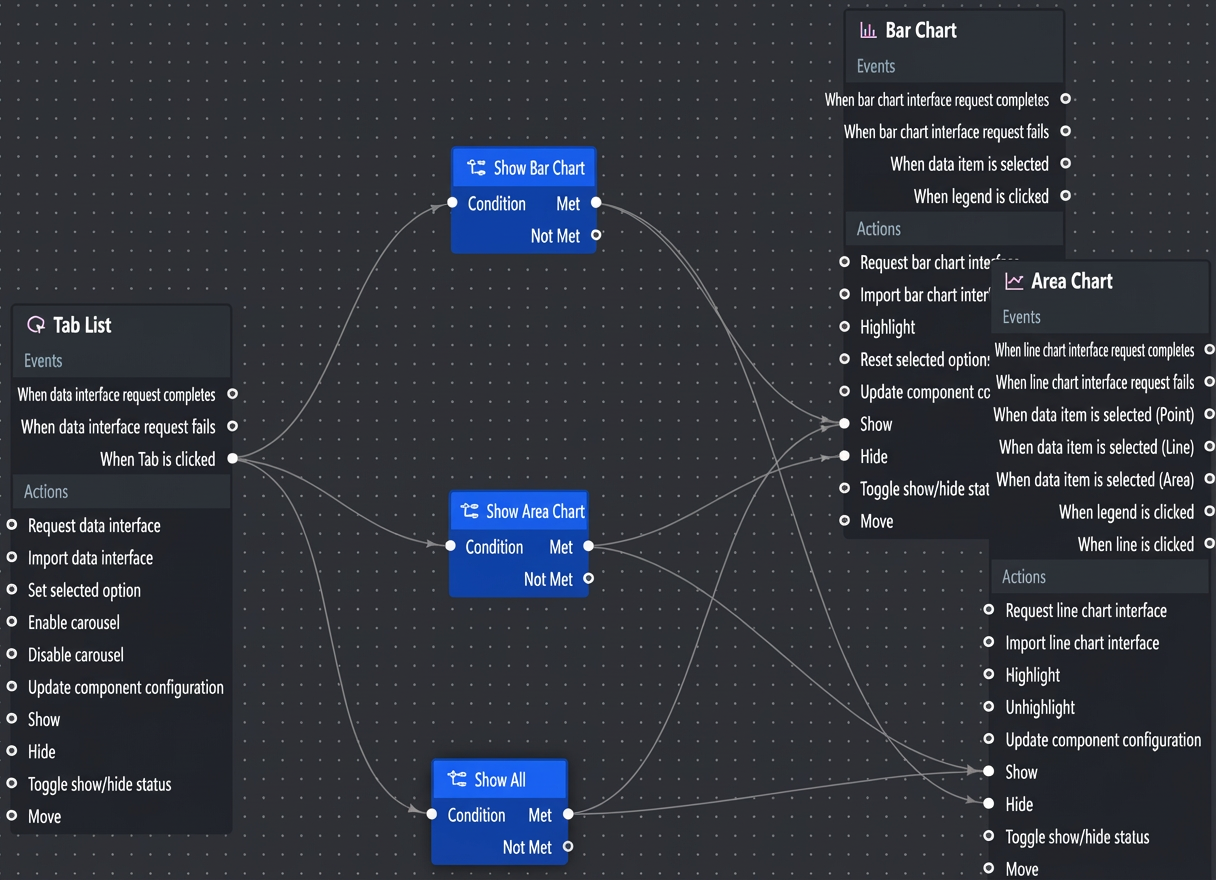
Task: Click the 'Request data interface' input port
Action: [12, 525]
